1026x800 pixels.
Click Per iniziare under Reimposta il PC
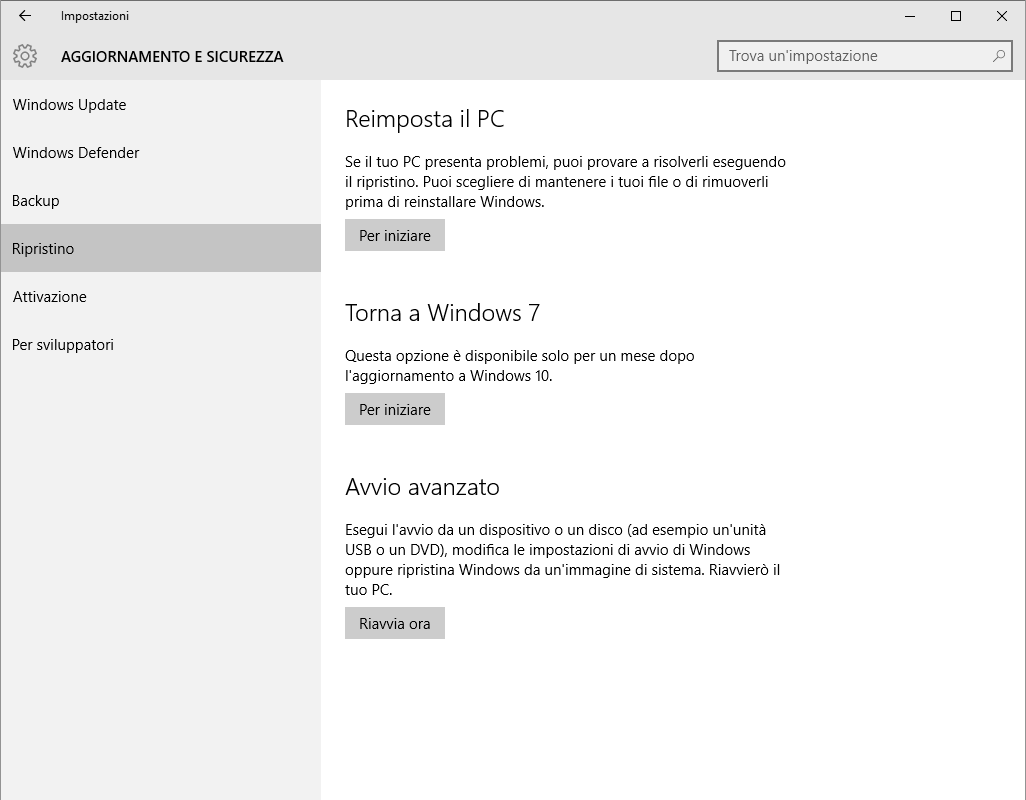[395, 235]
